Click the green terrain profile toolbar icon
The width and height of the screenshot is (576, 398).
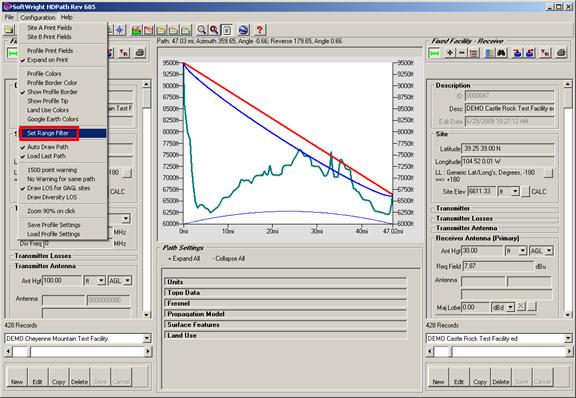(136, 30)
